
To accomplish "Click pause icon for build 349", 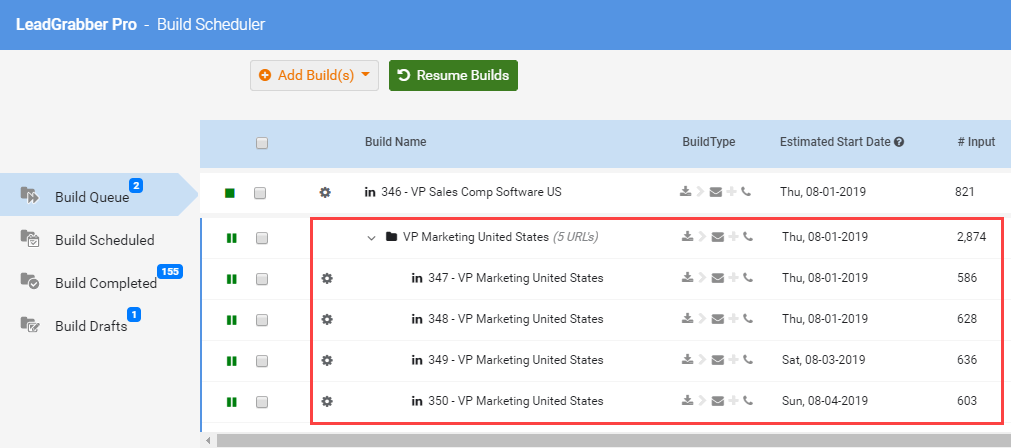I will coord(231,361).
